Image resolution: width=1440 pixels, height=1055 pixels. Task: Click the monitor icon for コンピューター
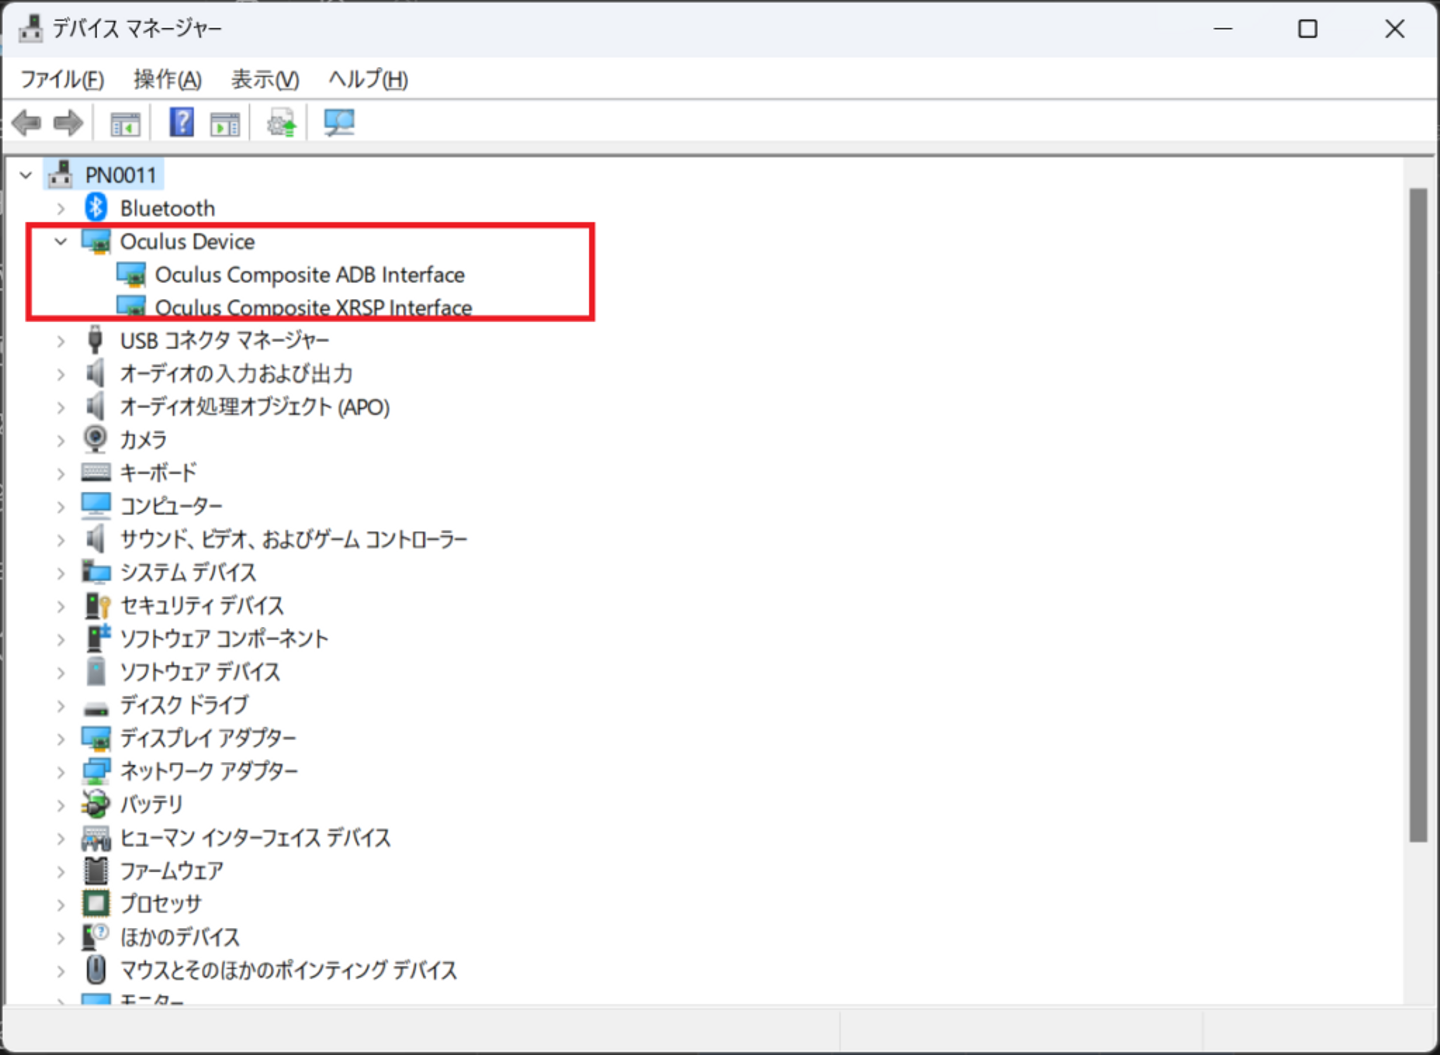pos(96,505)
